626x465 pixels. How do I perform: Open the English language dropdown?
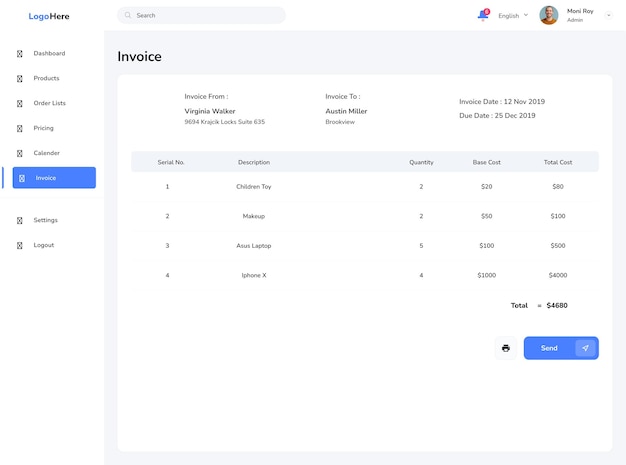point(513,16)
